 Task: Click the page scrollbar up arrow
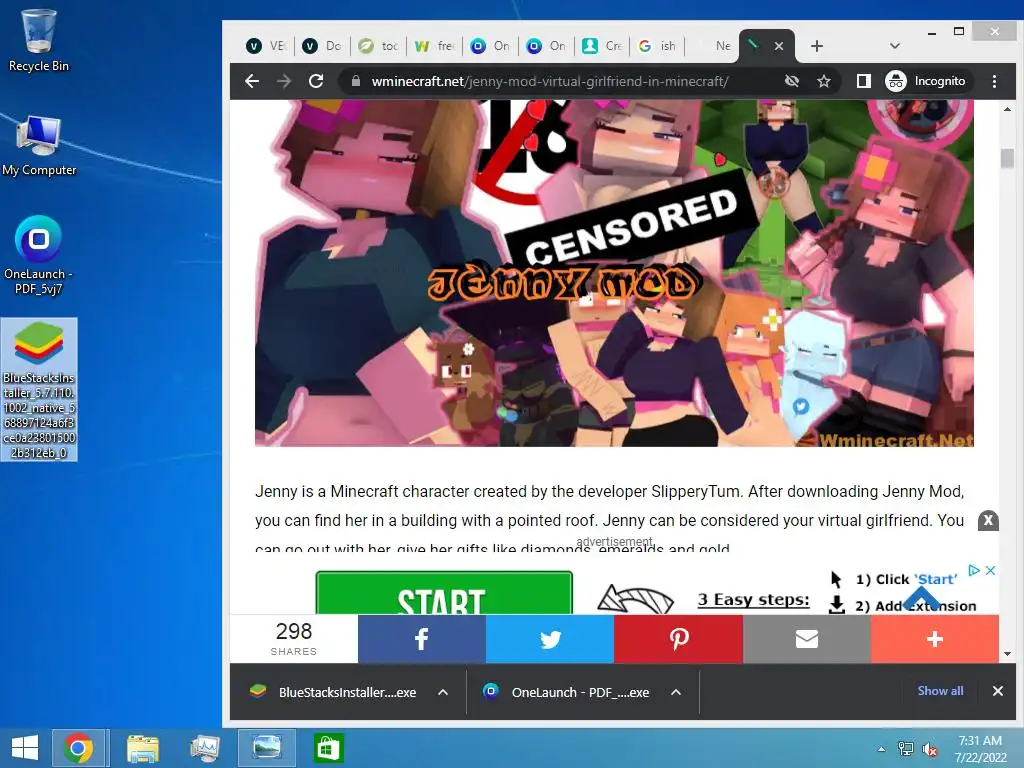(x=1007, y=109)
